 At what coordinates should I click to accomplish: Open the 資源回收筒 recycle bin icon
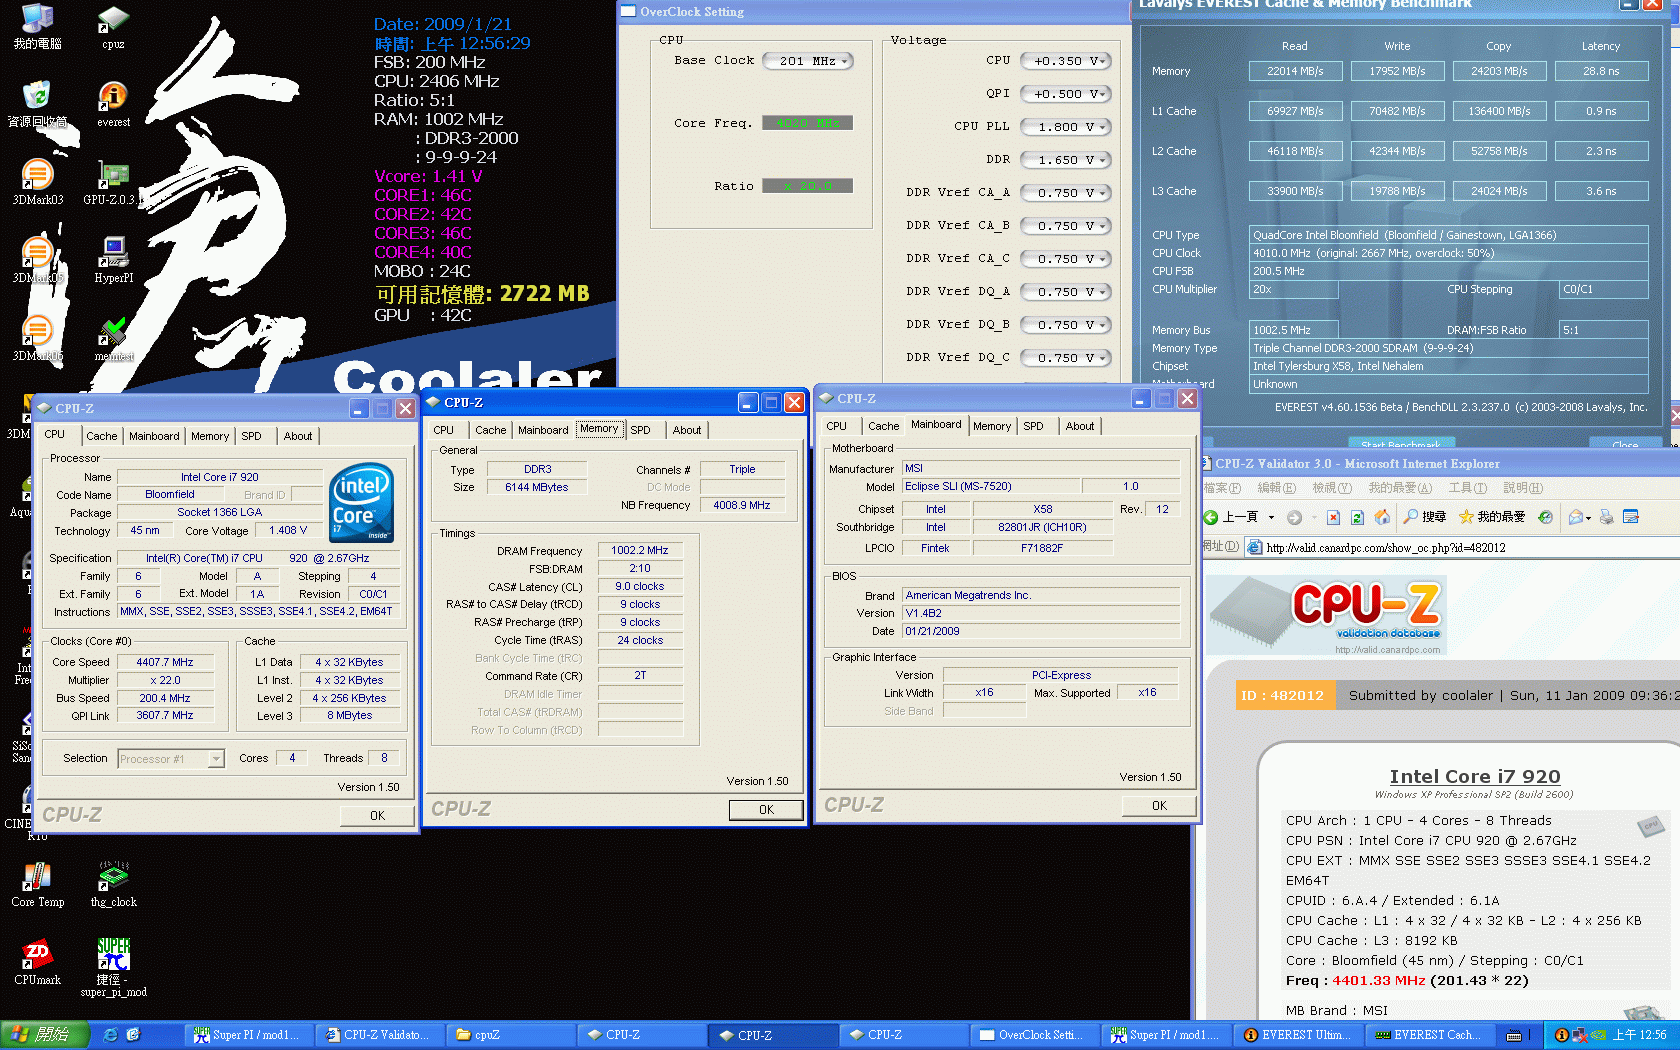tap(37, 104)
